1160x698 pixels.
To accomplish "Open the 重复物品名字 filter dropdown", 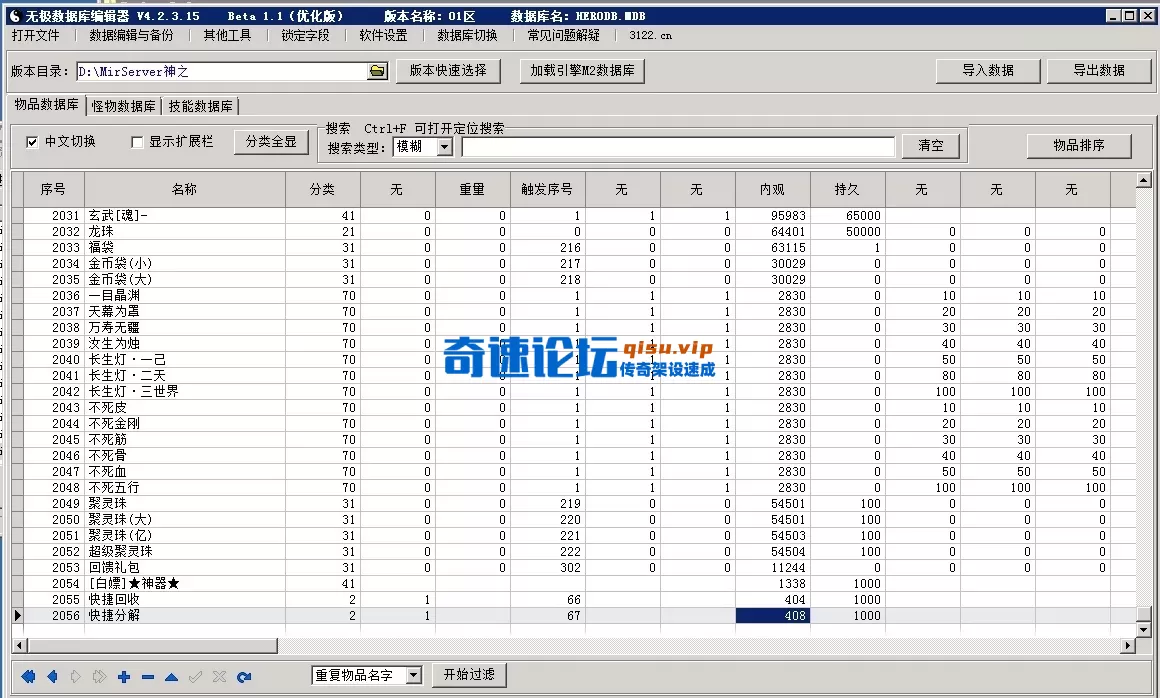I will pos(414,675).
